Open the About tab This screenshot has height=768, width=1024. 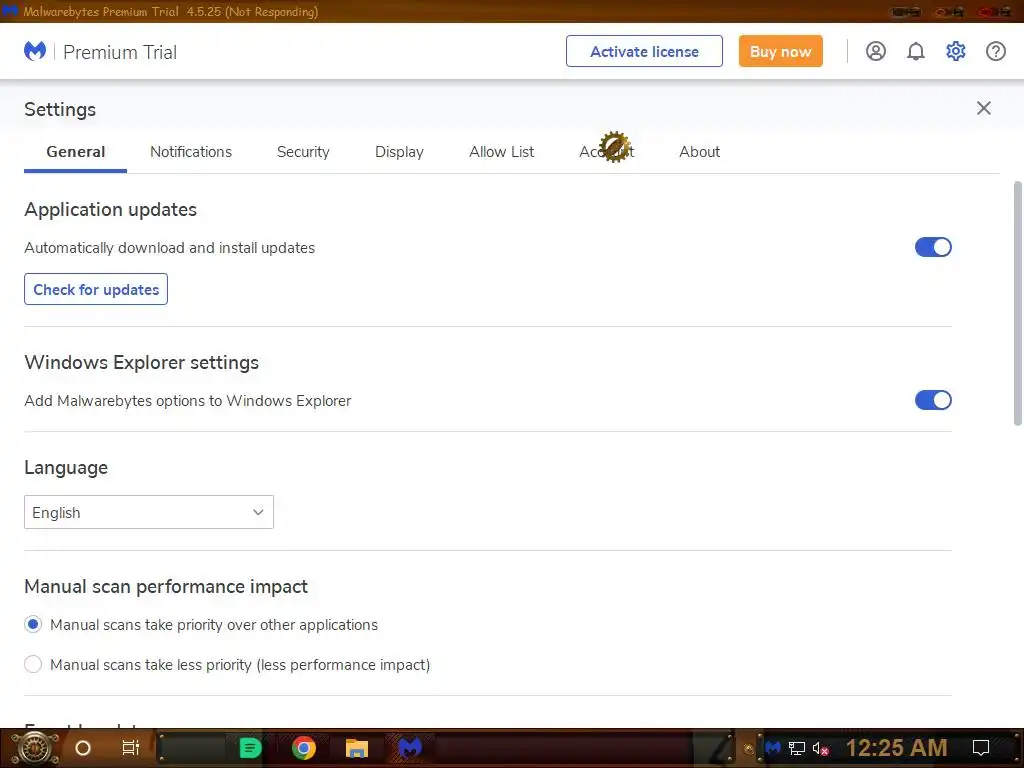[x=699, y=152]
